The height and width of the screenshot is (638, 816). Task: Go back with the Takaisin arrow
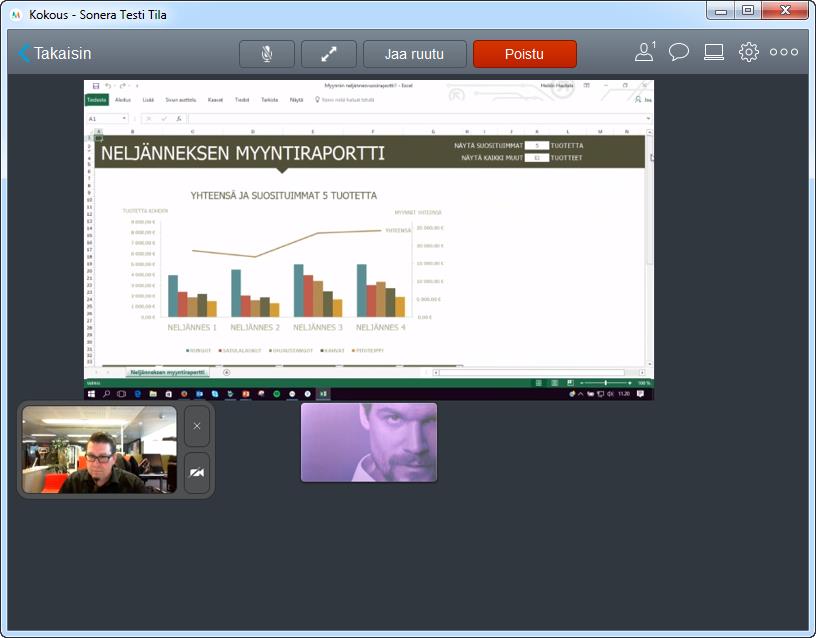(55, 53)
